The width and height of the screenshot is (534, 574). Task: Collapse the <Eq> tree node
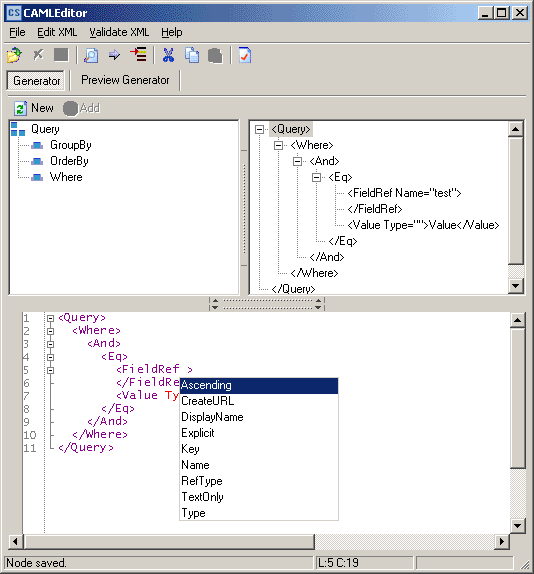point(317,178)
